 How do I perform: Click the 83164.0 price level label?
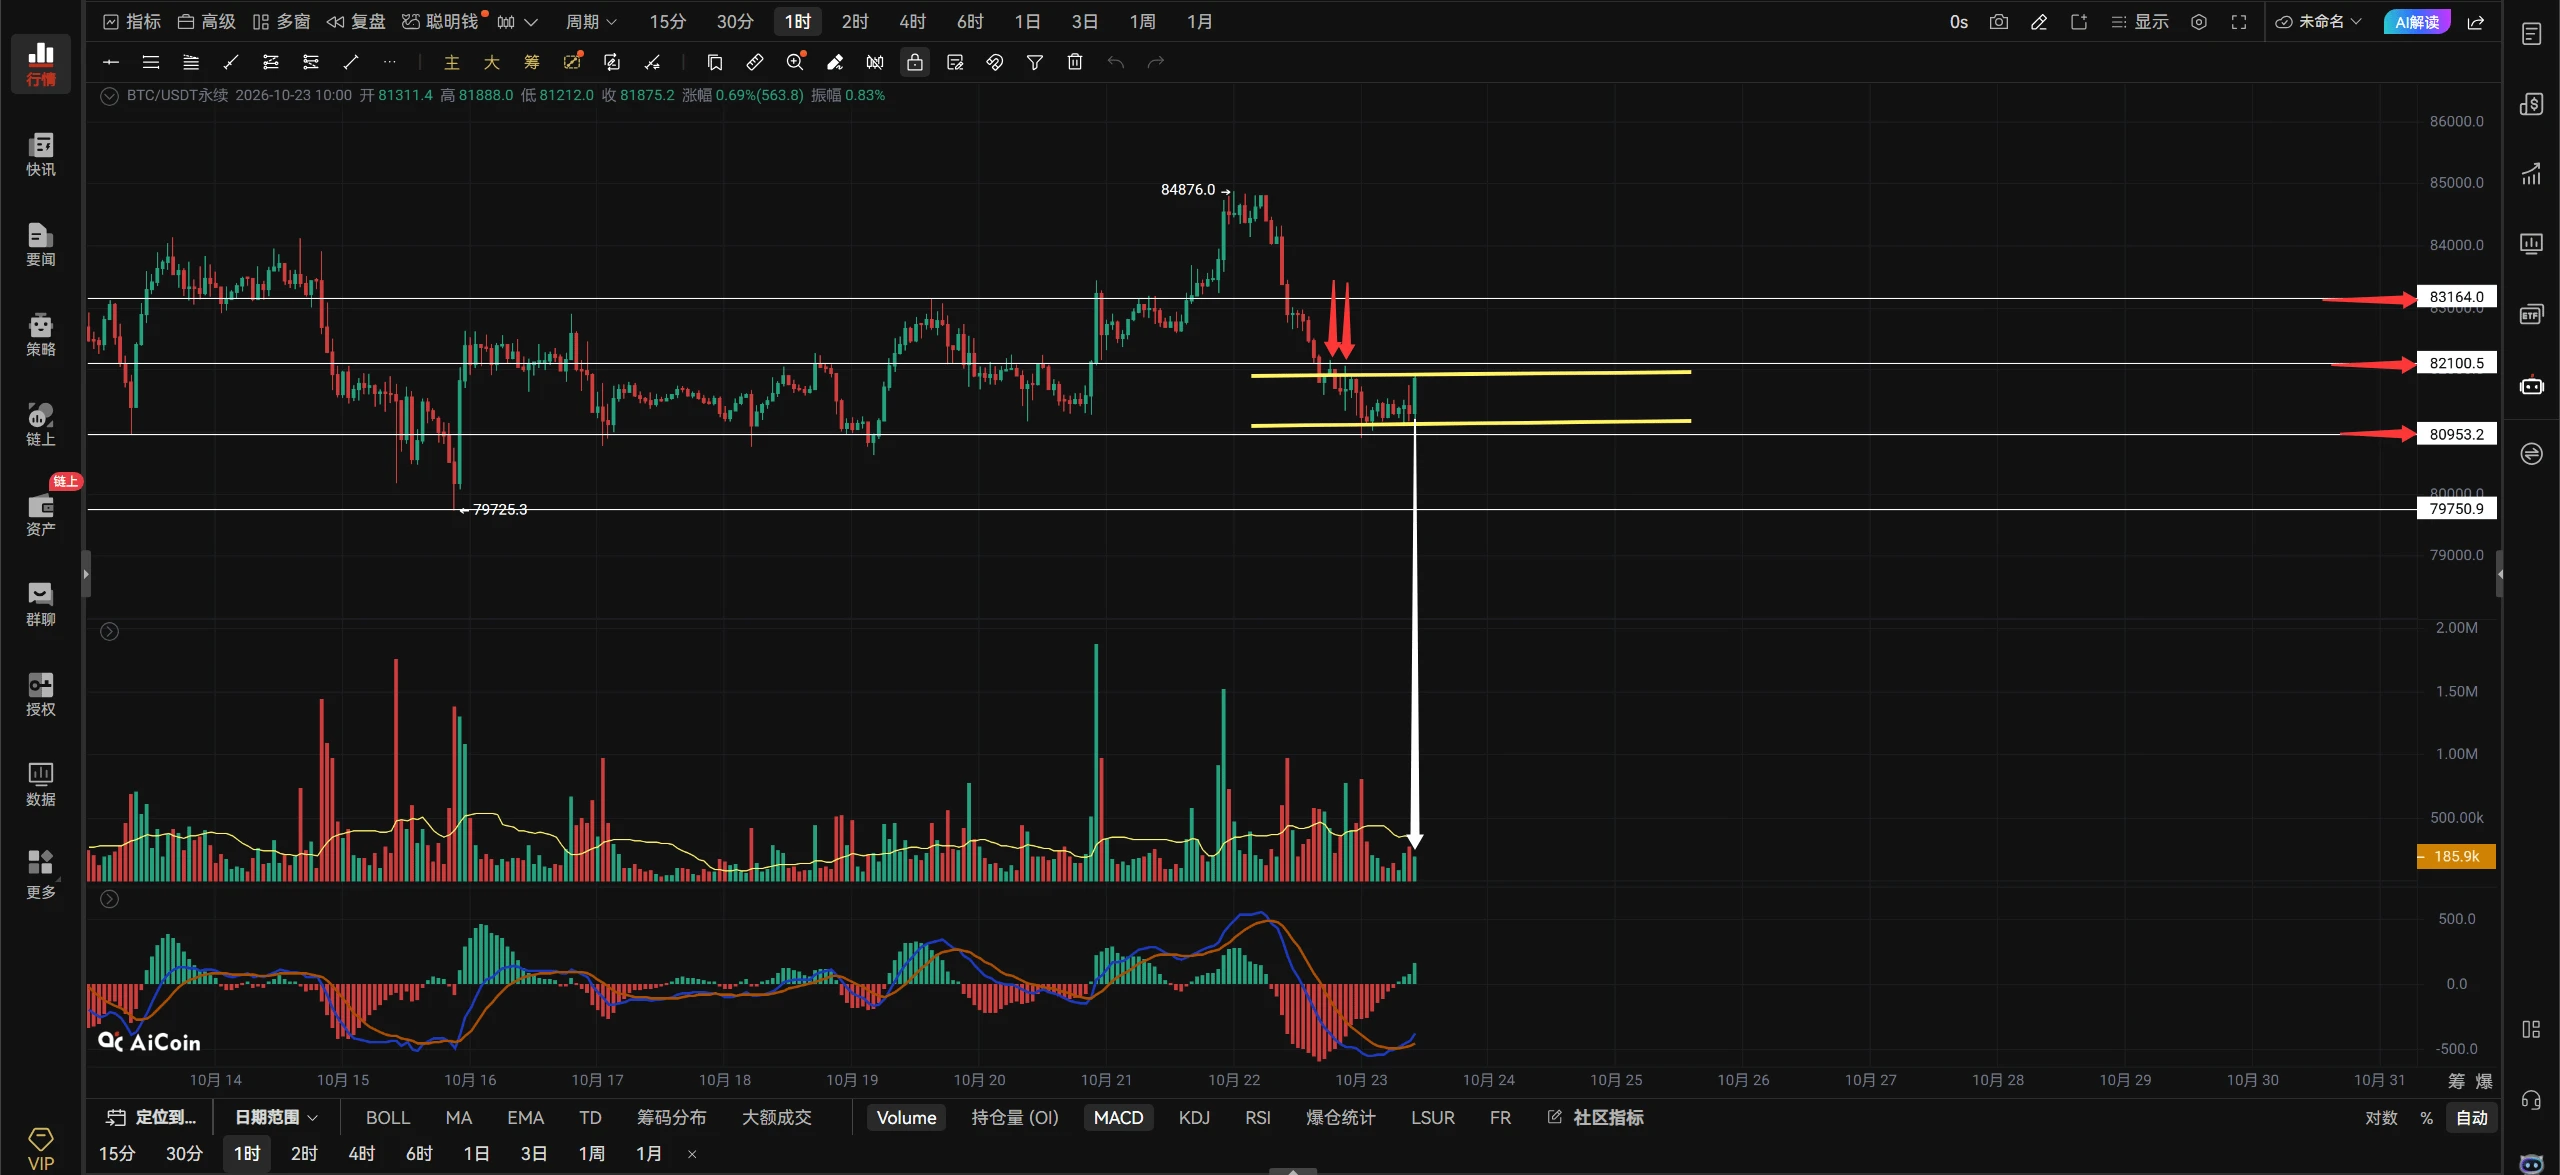[x=2456, y=296]
